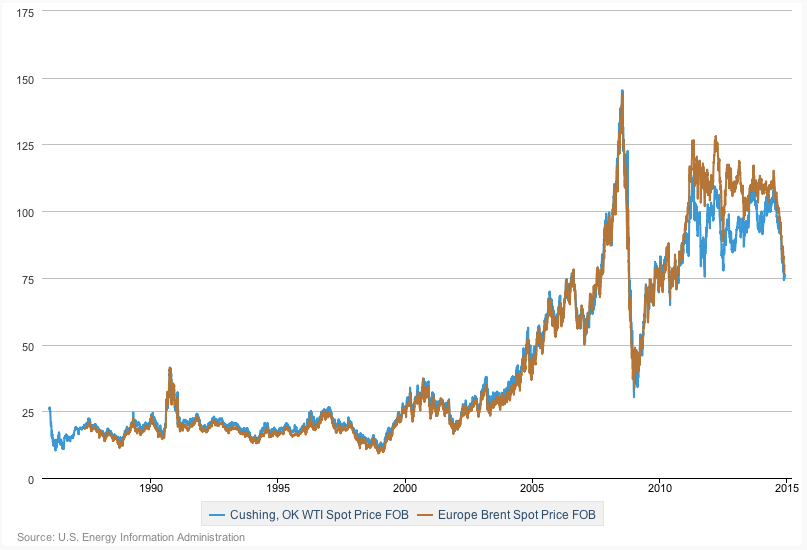807x550 pixels.
Task: Click the 2000 tick label on x-axis
Action: [405, 489]
